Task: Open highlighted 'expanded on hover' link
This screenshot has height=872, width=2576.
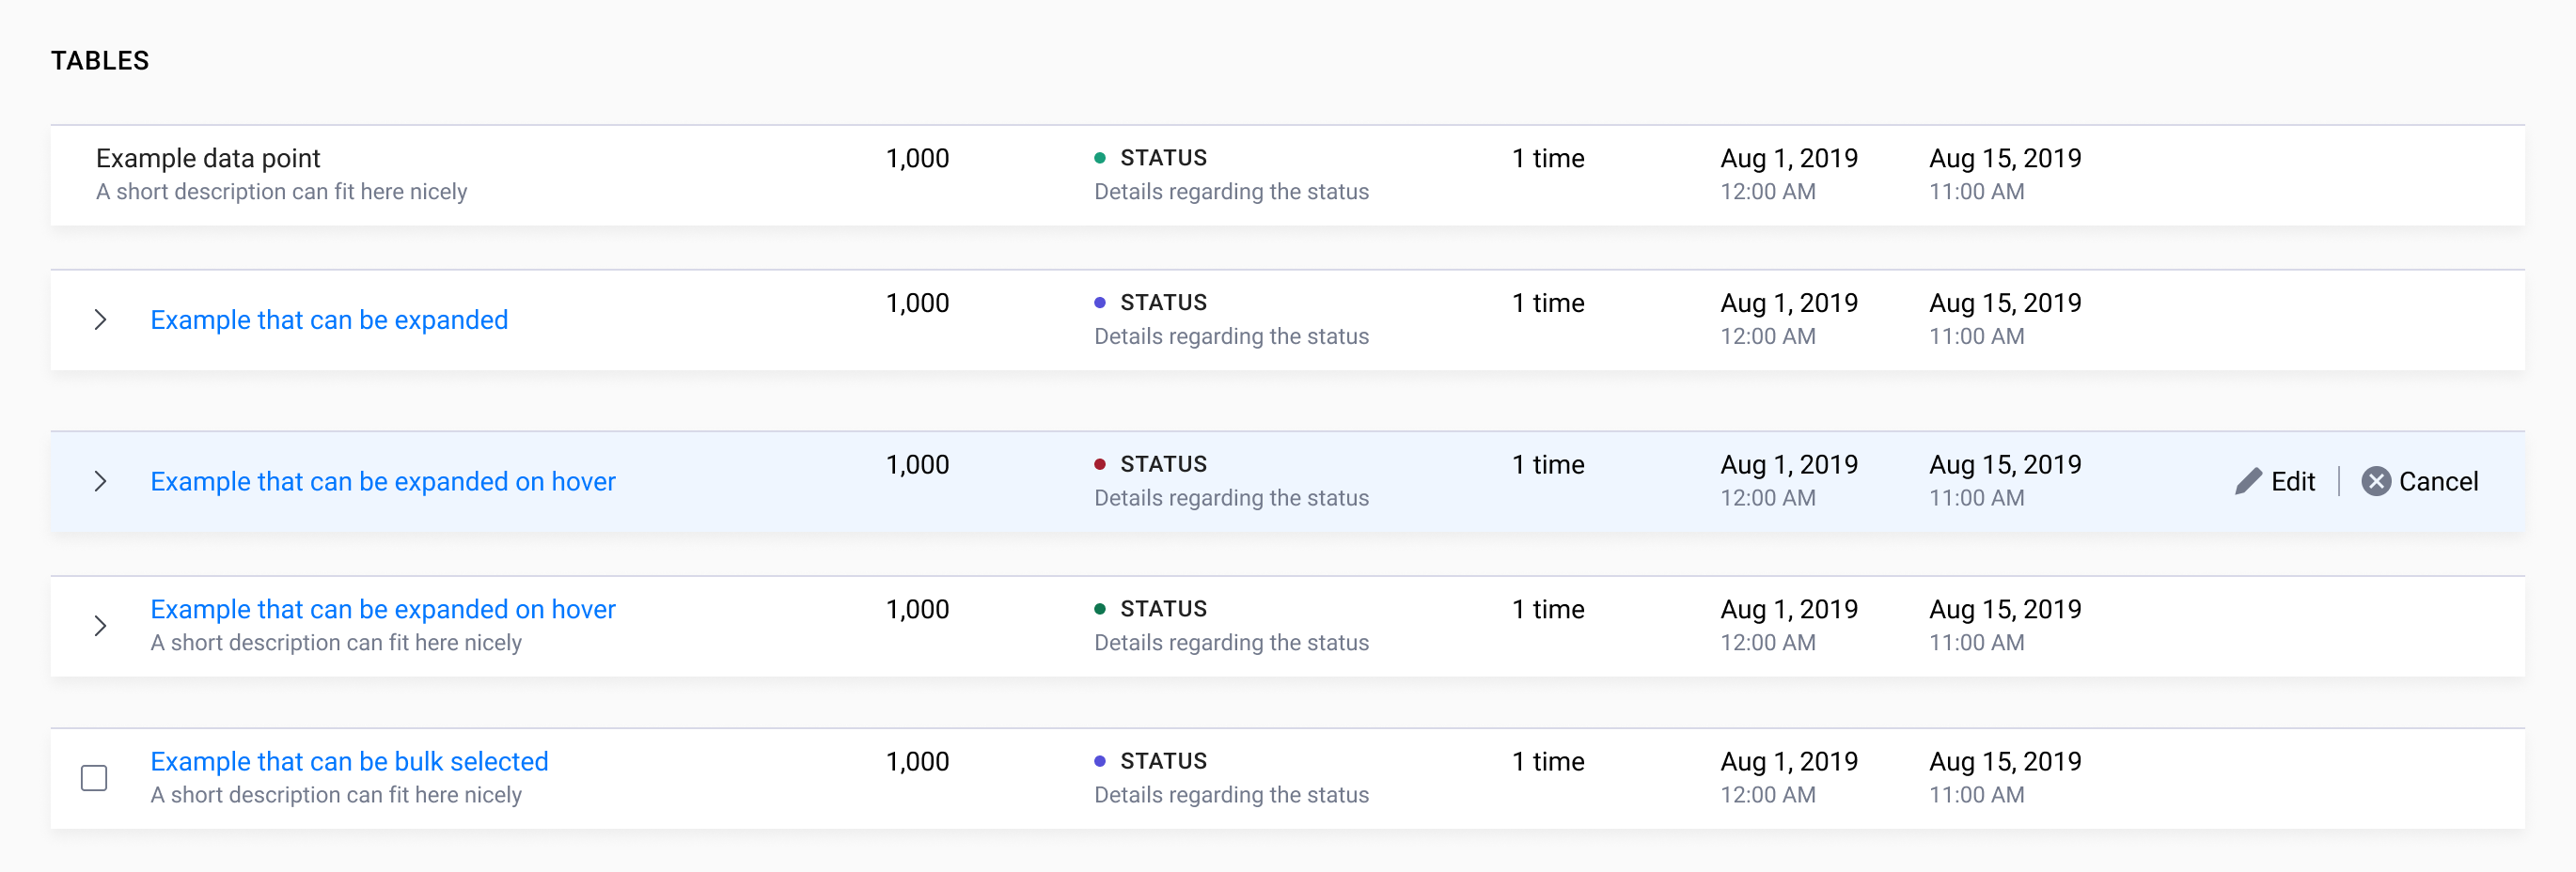Action: (x=383, y=481)
